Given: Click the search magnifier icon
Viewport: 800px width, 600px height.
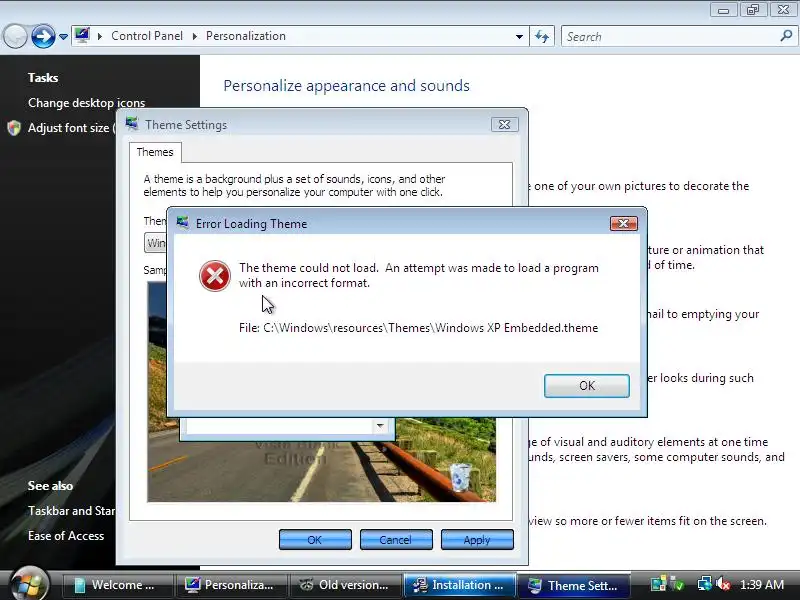Looking at the screenshot, I should pyautogui.click(x=786, y=36).
